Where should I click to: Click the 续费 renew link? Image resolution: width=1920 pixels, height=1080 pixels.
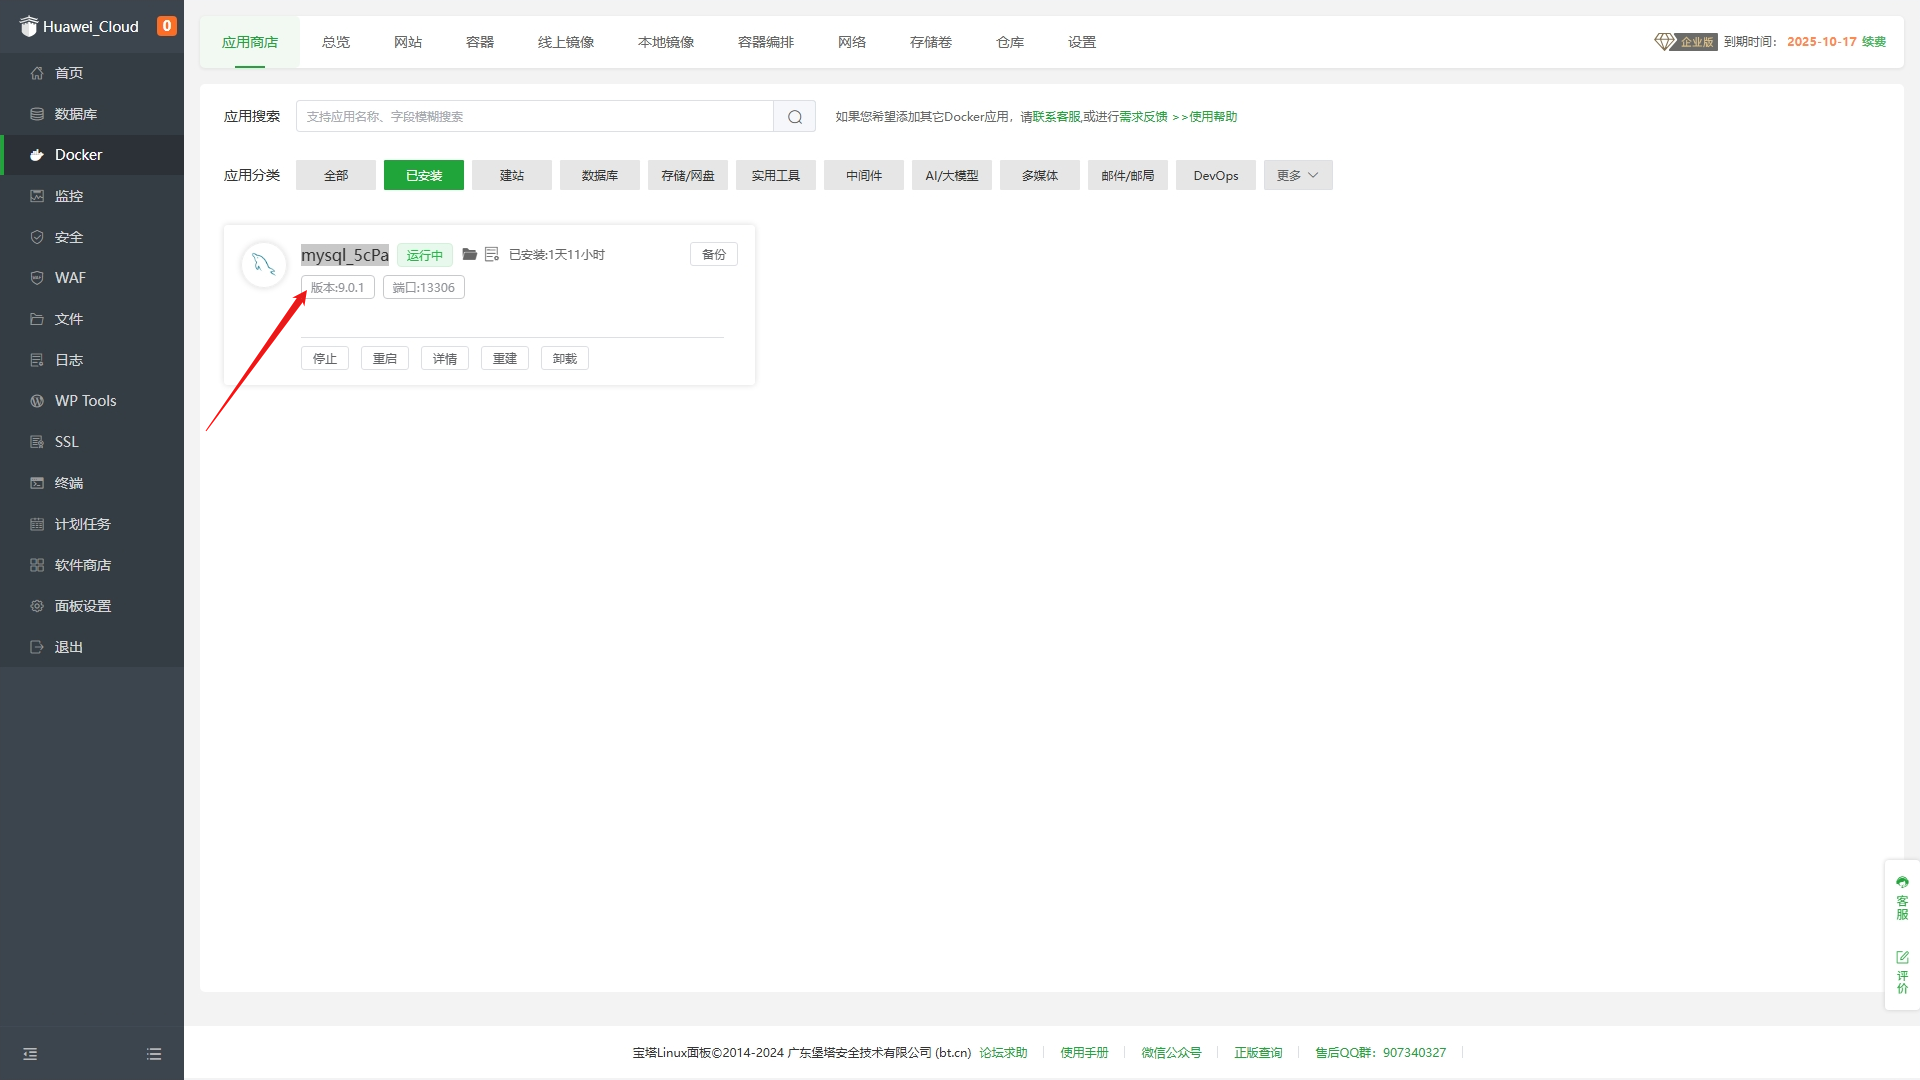[1874, 42]
